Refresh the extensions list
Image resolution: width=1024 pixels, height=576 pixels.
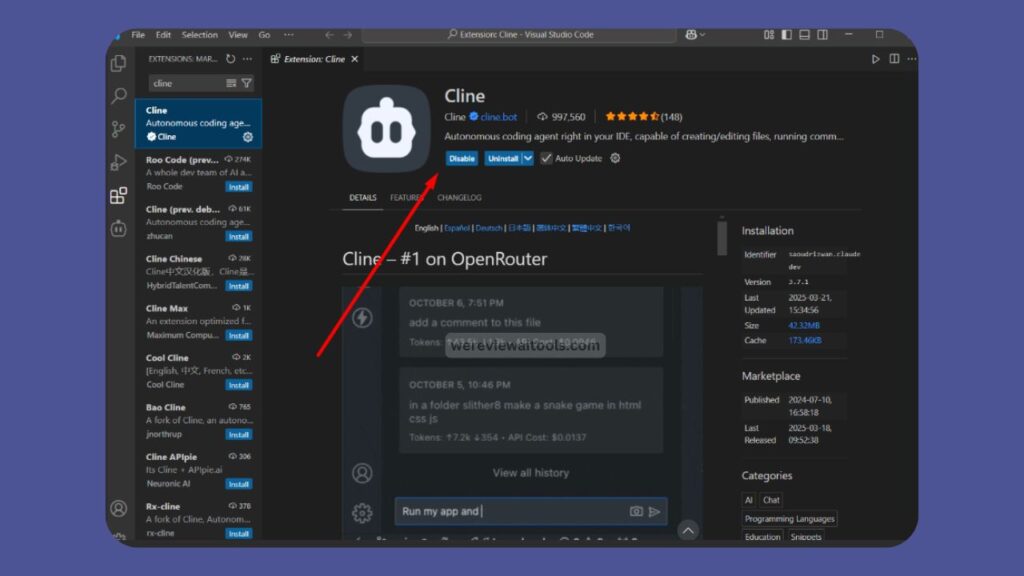231,59
